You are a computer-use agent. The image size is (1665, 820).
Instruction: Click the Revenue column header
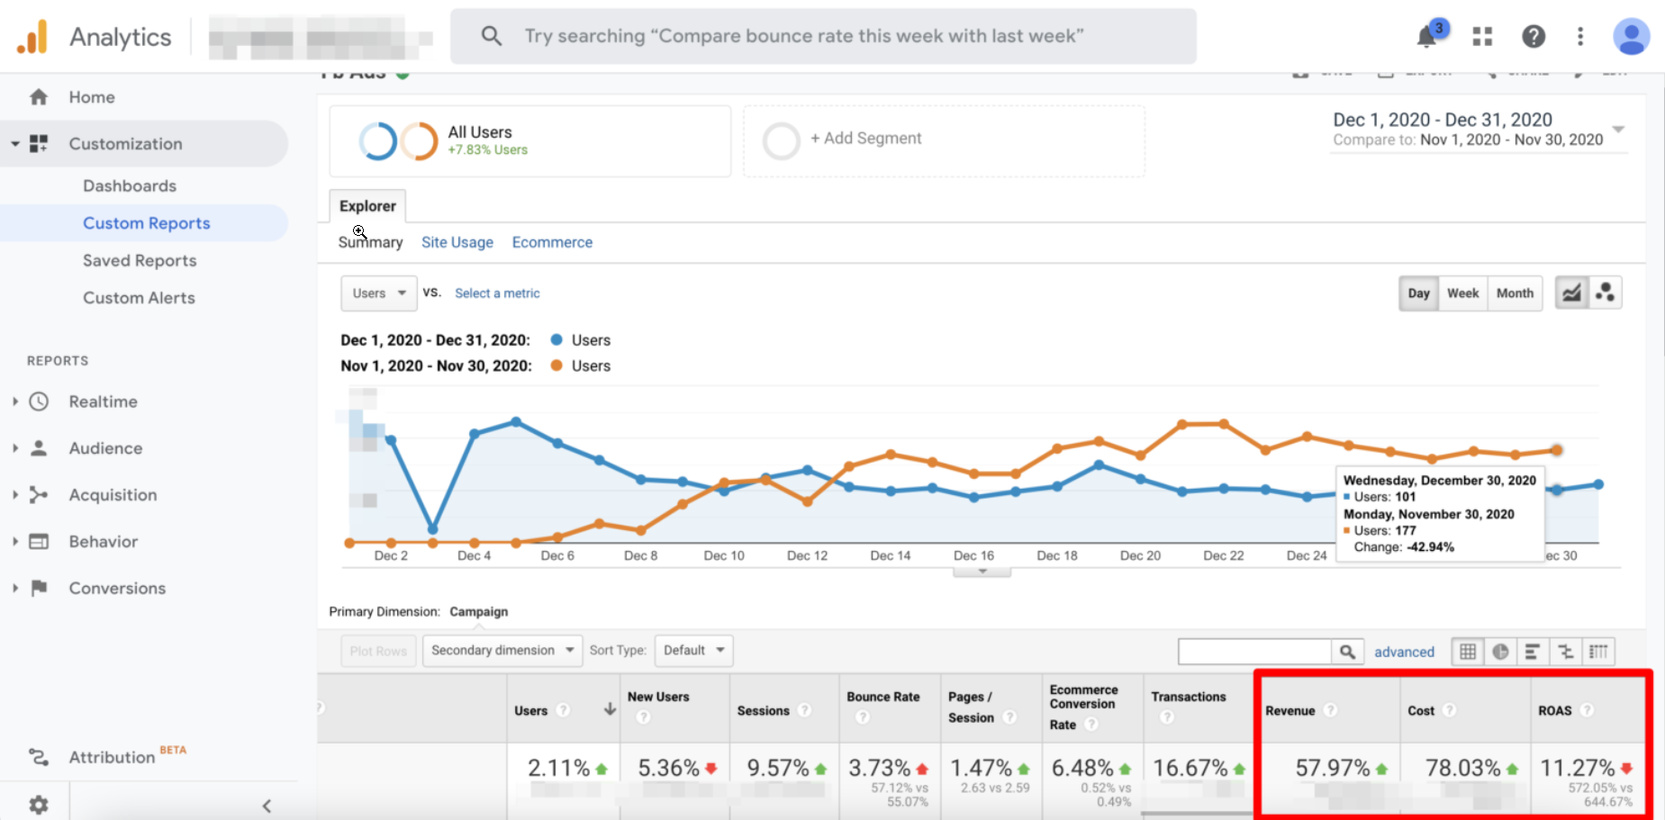pyautogui.click(x=1290, y=710)
